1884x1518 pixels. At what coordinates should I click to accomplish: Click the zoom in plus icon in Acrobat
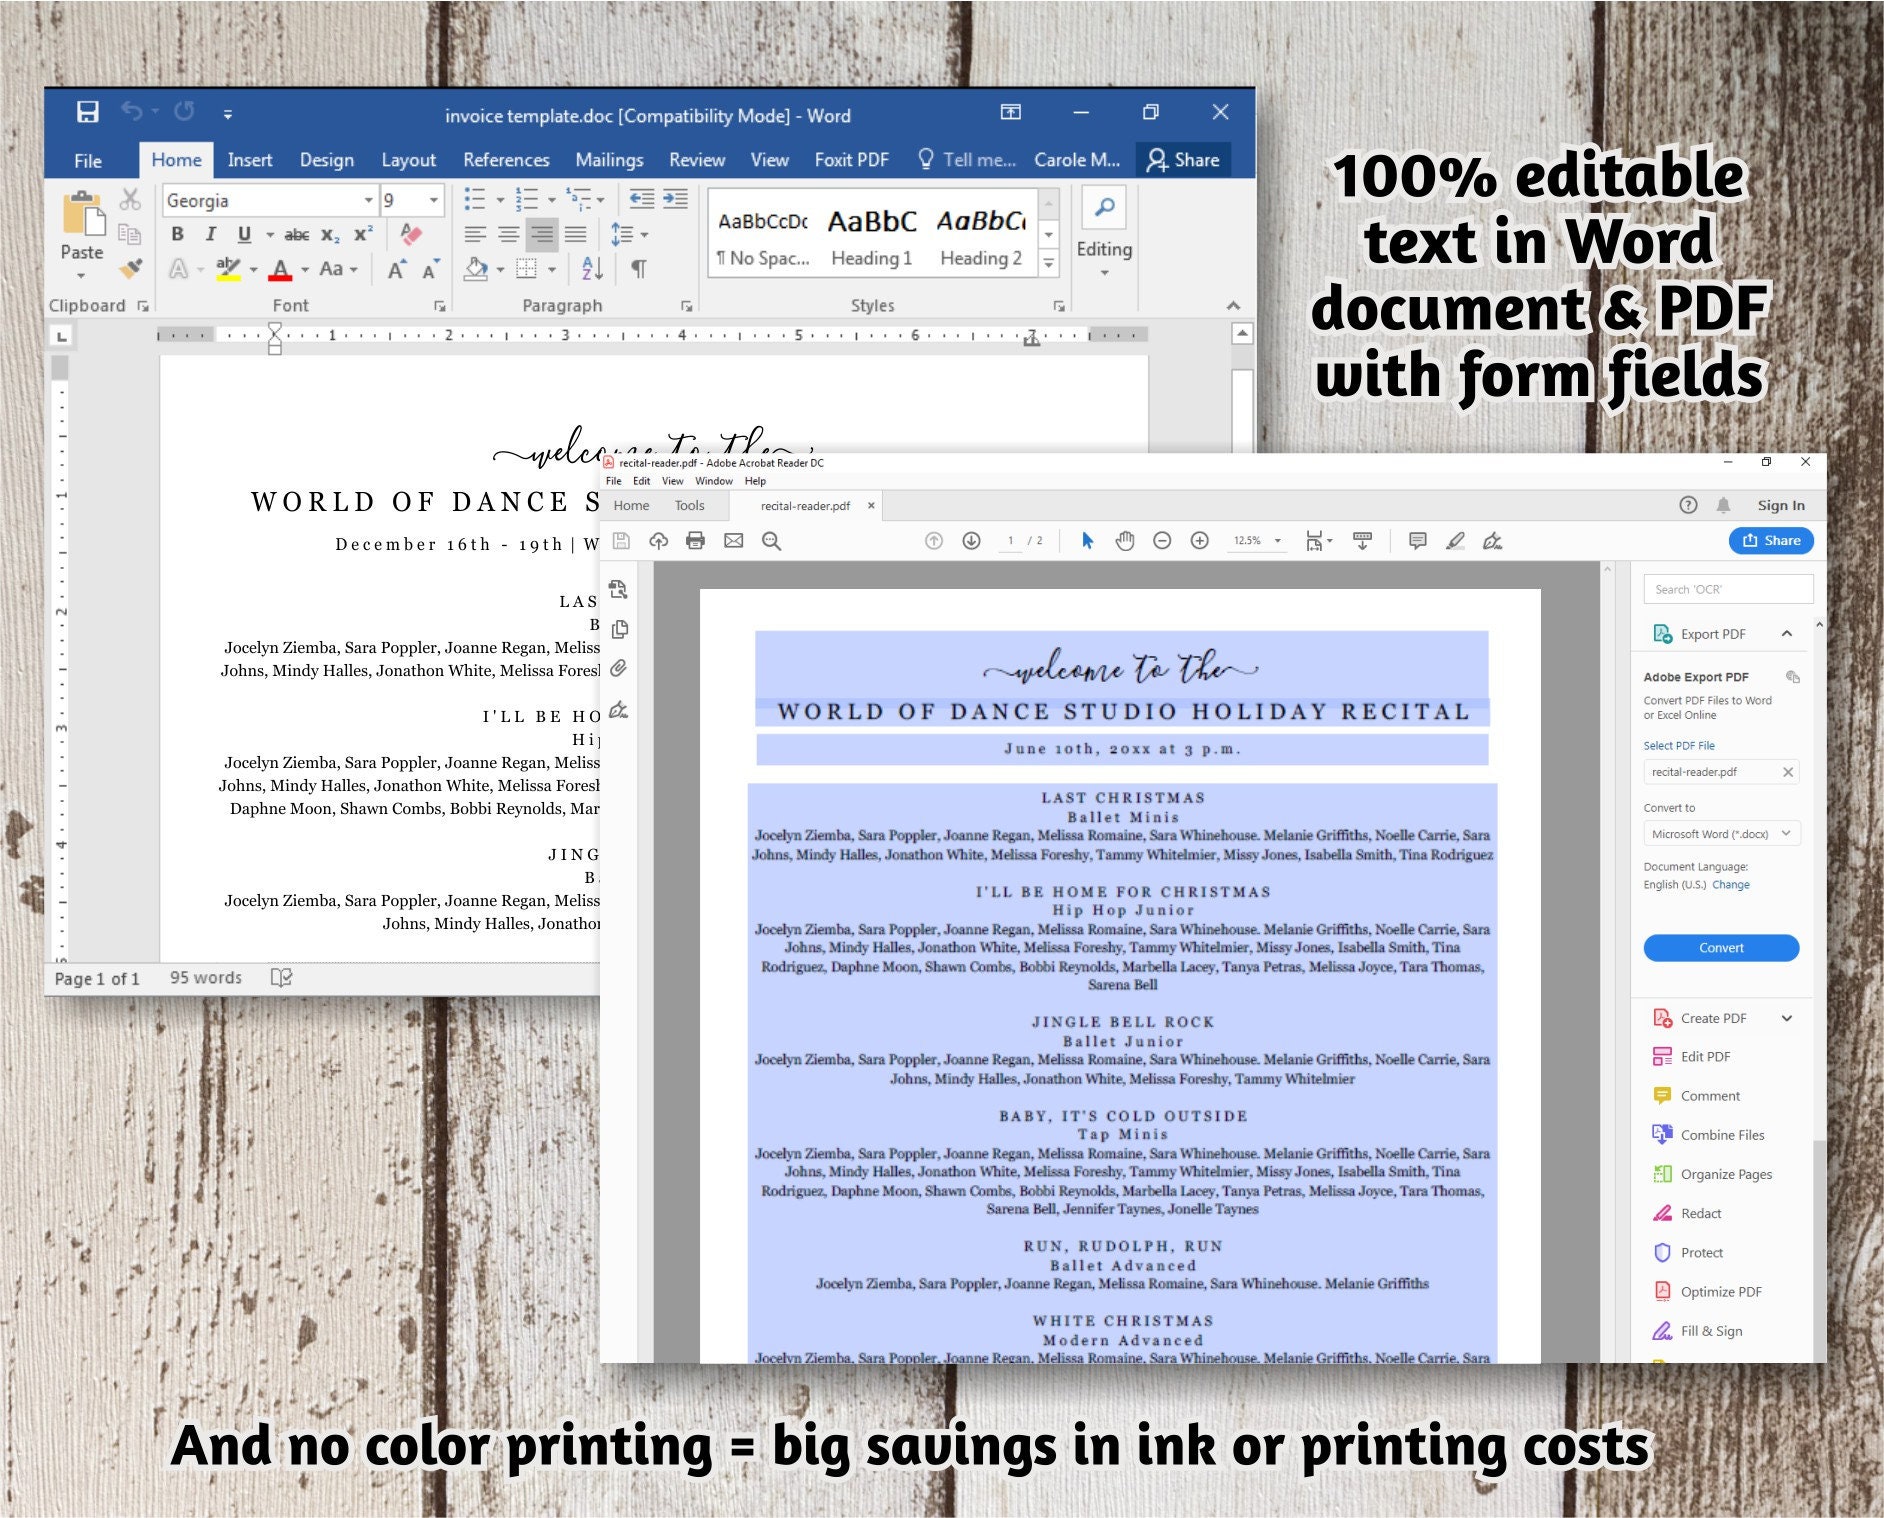1200,541
